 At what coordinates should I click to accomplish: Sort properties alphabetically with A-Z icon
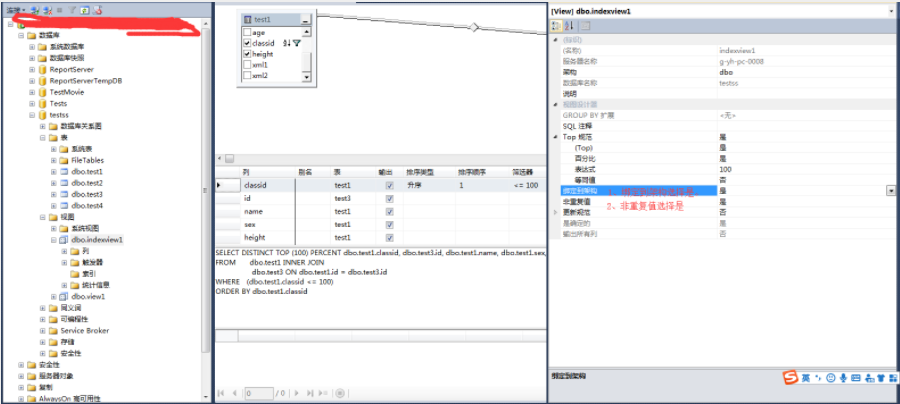[x=569, y=25]
